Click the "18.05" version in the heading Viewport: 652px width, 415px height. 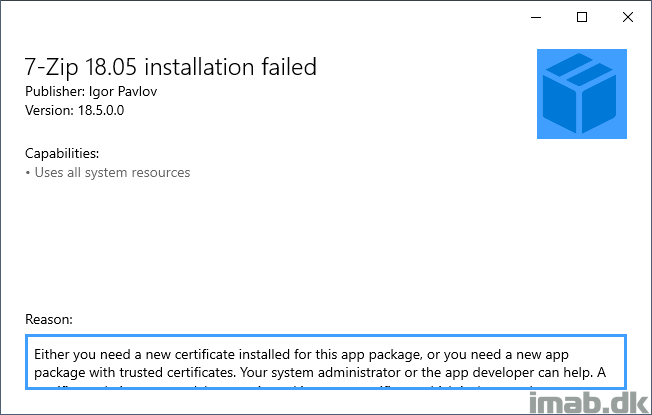111,67
